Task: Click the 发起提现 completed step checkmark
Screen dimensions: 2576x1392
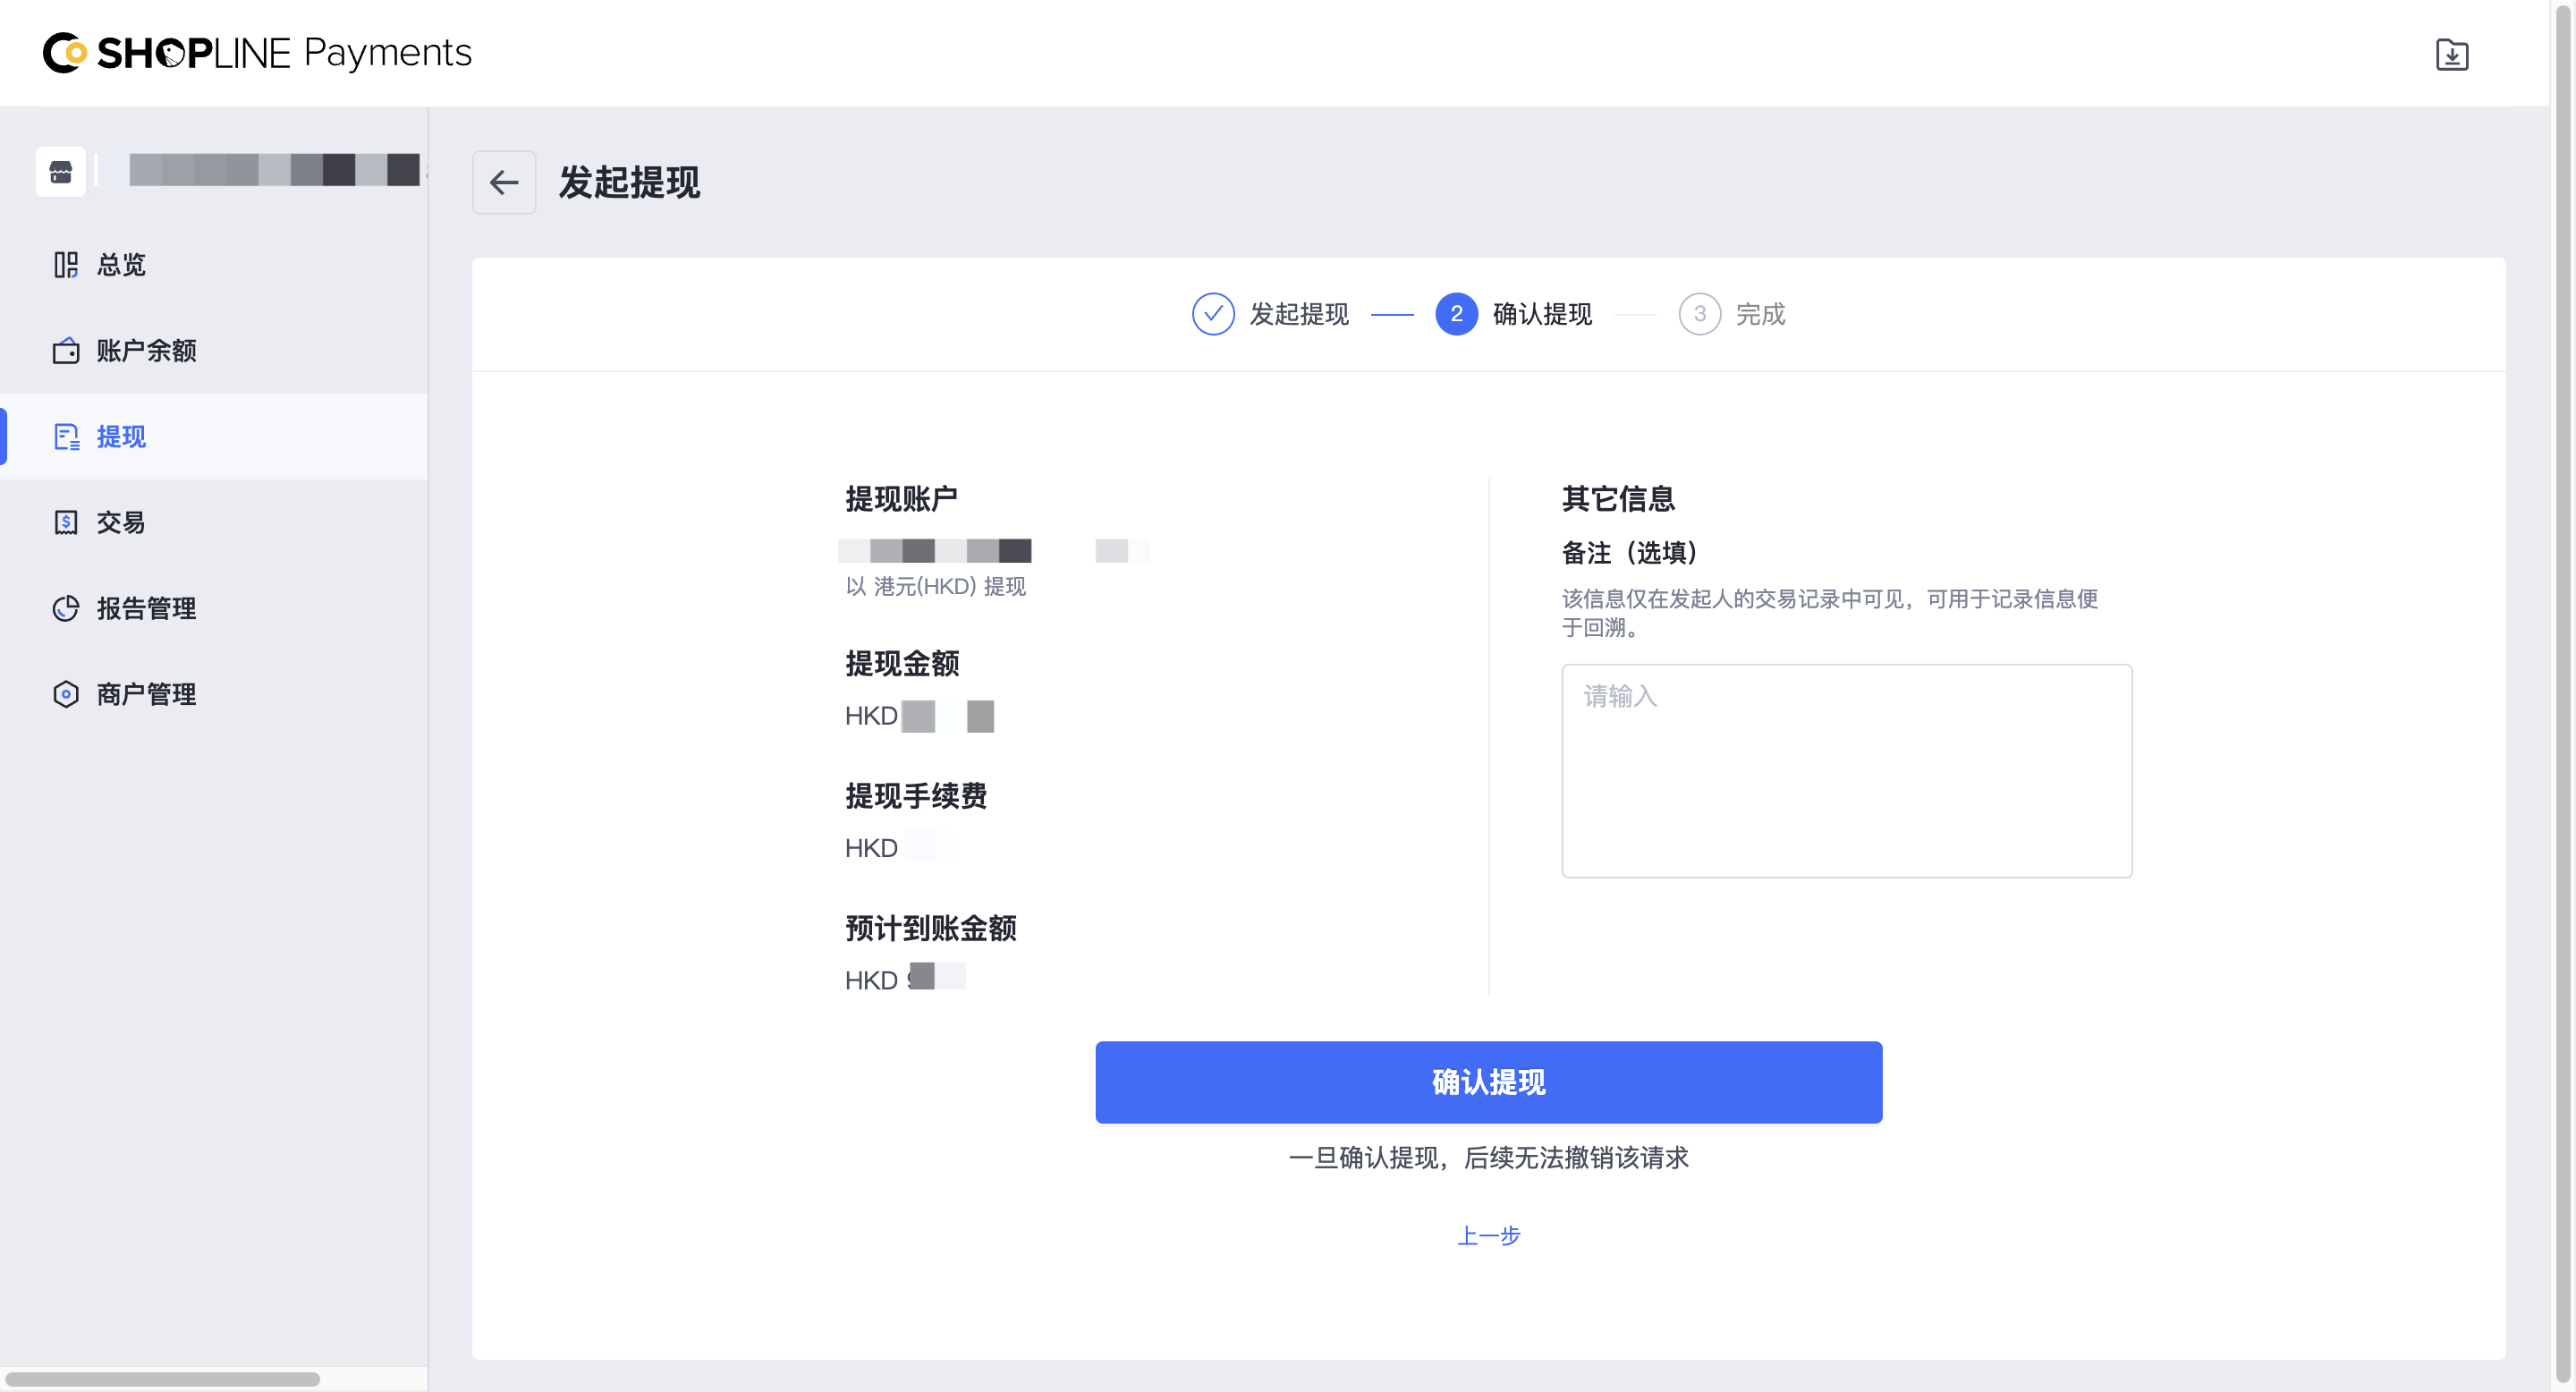Action: 1213,314
